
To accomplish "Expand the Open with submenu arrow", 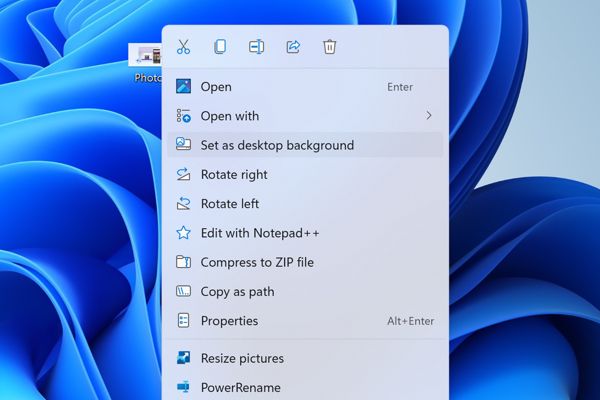I will click(x=429, y=115).
